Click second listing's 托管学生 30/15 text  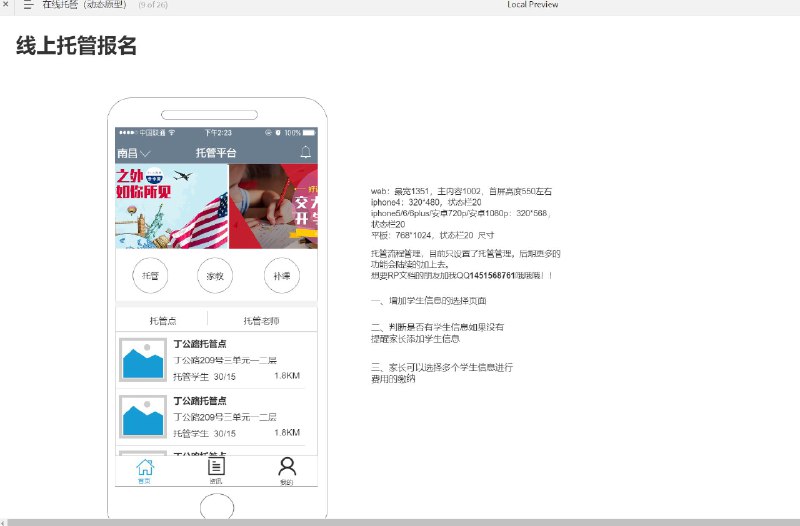tap(204, 434)
